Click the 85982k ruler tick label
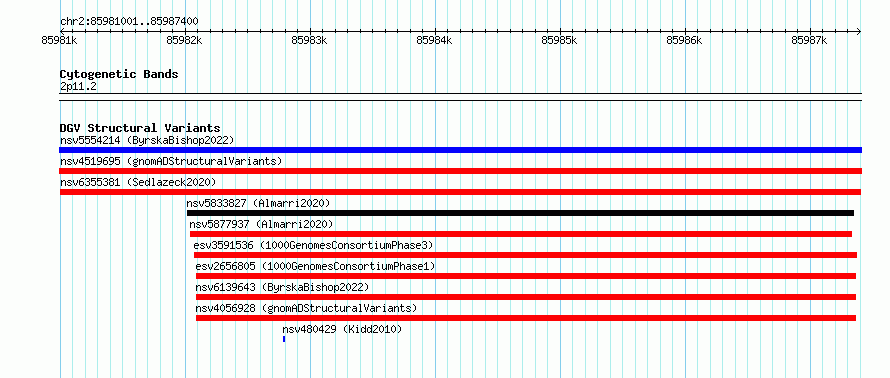This screenshot has height=378, width=890. (184, 40)
